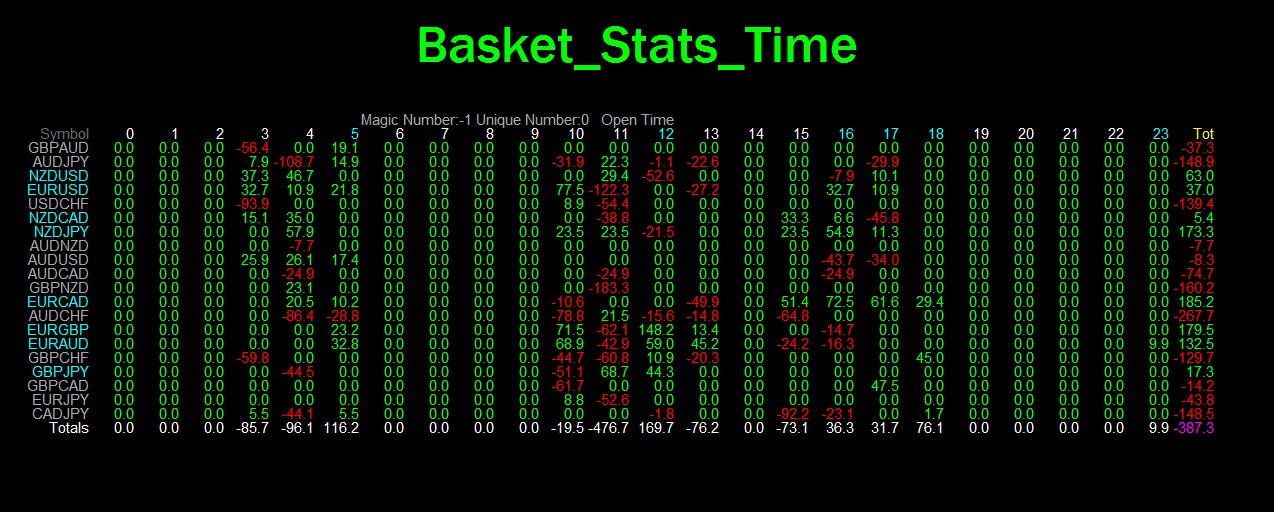Viewport: 1274px width, 512px height.
Task: Click the GBPNZD total -160.2
Action: (1194, 288)
